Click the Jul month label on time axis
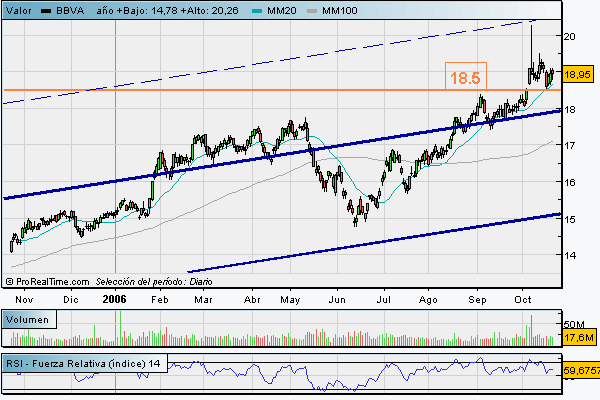This screenshot has width=600, height=400. click(383, 300)
